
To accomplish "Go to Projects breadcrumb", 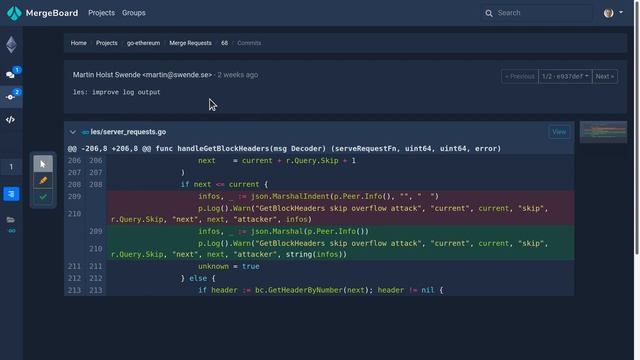I will coord(107,43).
